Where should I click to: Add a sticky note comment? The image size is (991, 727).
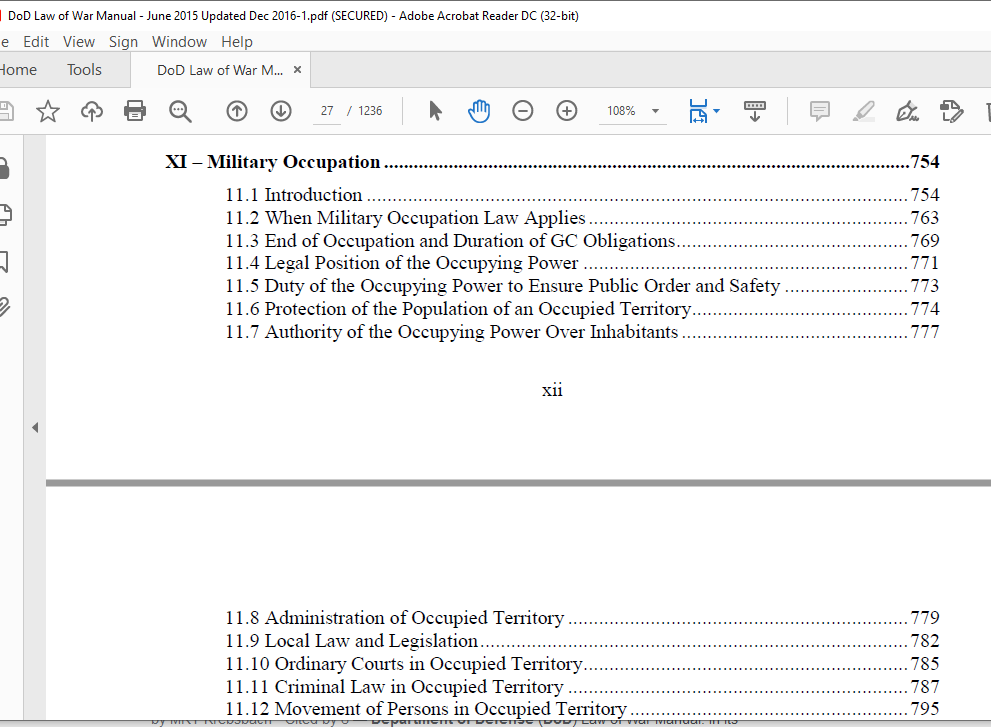click(x=820, y=111)
